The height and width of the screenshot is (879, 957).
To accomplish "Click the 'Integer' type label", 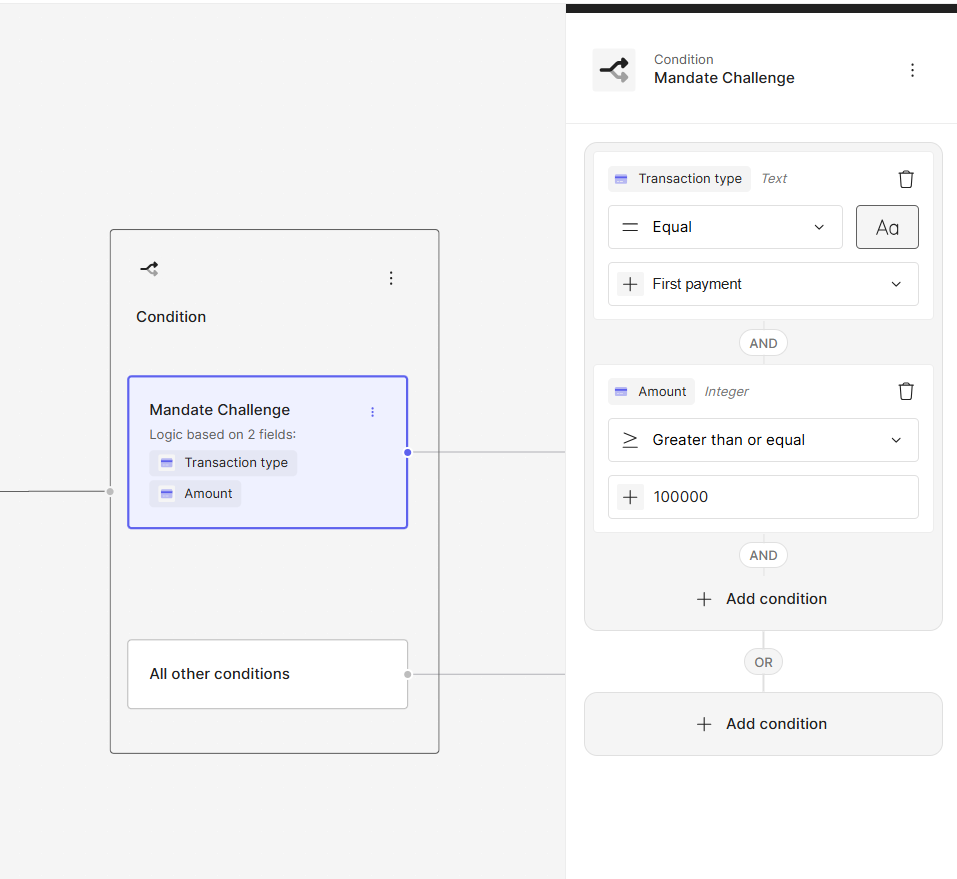I will pos(726,391).
